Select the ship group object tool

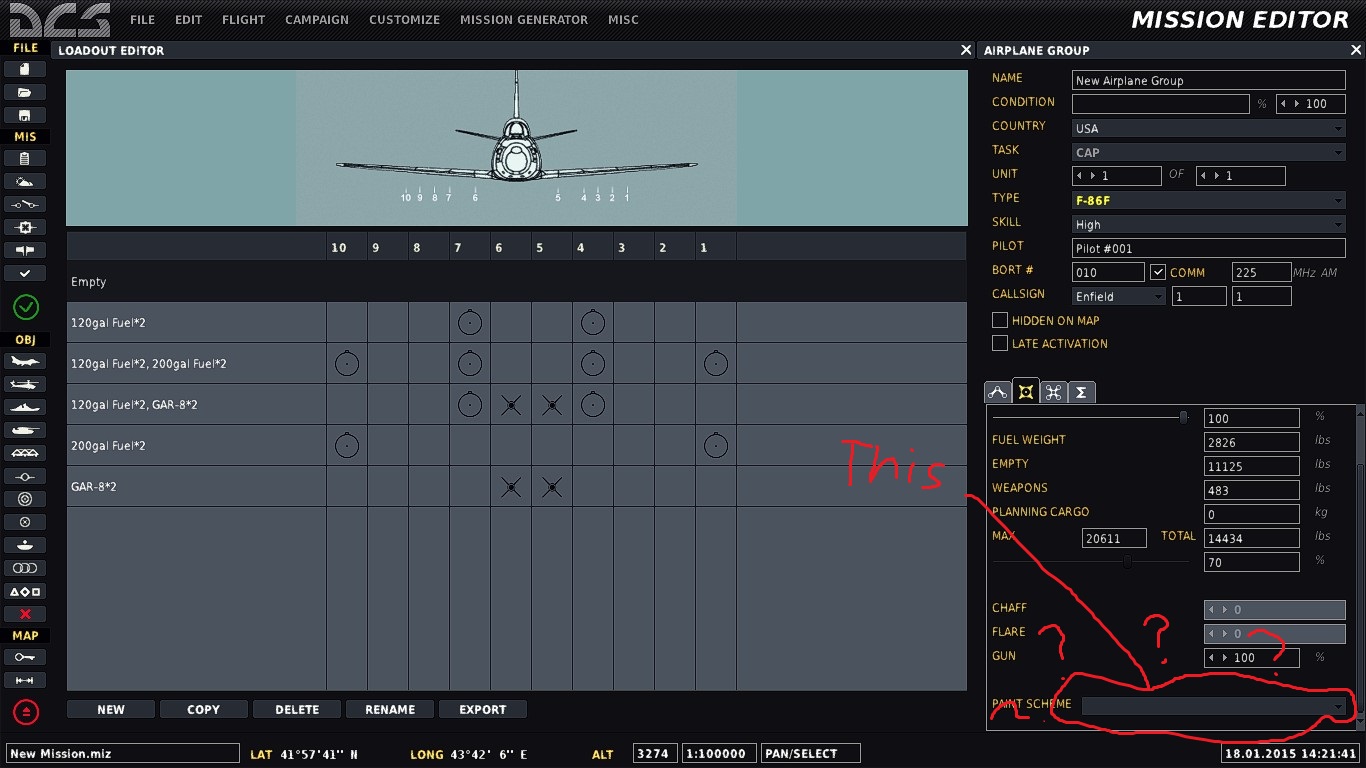tap(25, 407)
